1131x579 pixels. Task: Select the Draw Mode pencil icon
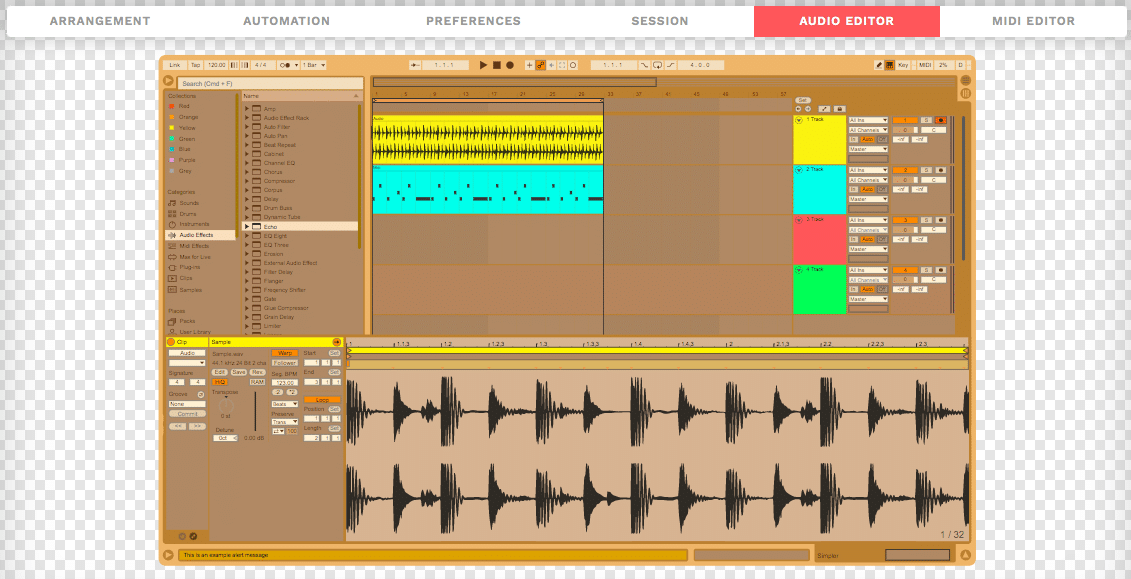click(879, 64)
